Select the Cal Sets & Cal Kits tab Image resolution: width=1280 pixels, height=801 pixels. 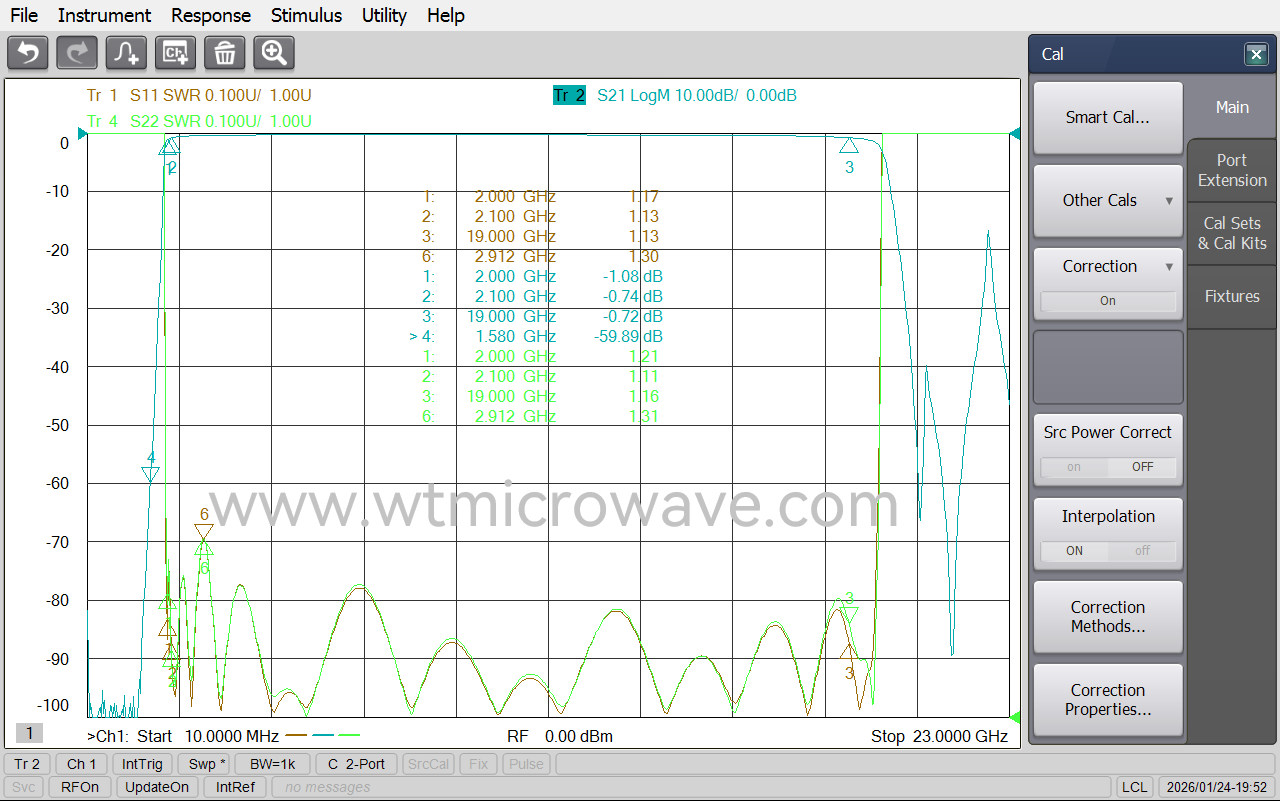[1231, 233]
